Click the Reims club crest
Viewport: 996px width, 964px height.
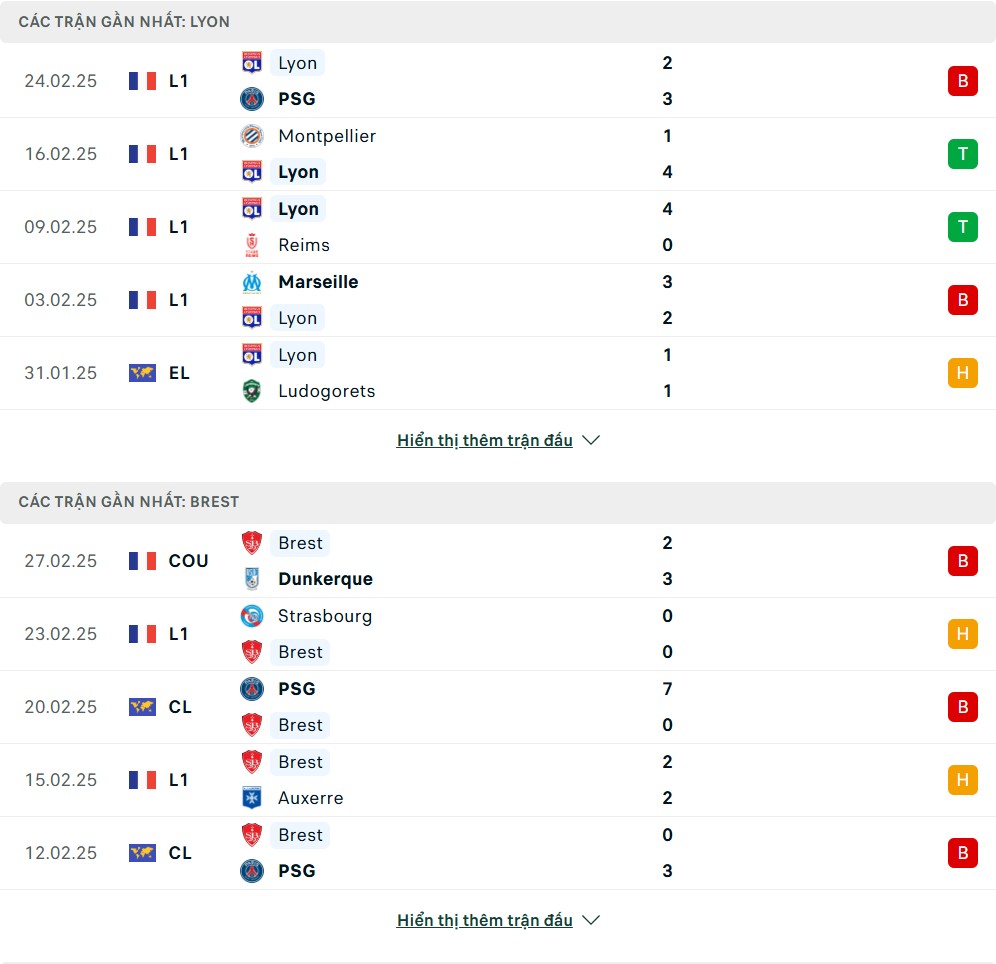[x=252, y=245]
